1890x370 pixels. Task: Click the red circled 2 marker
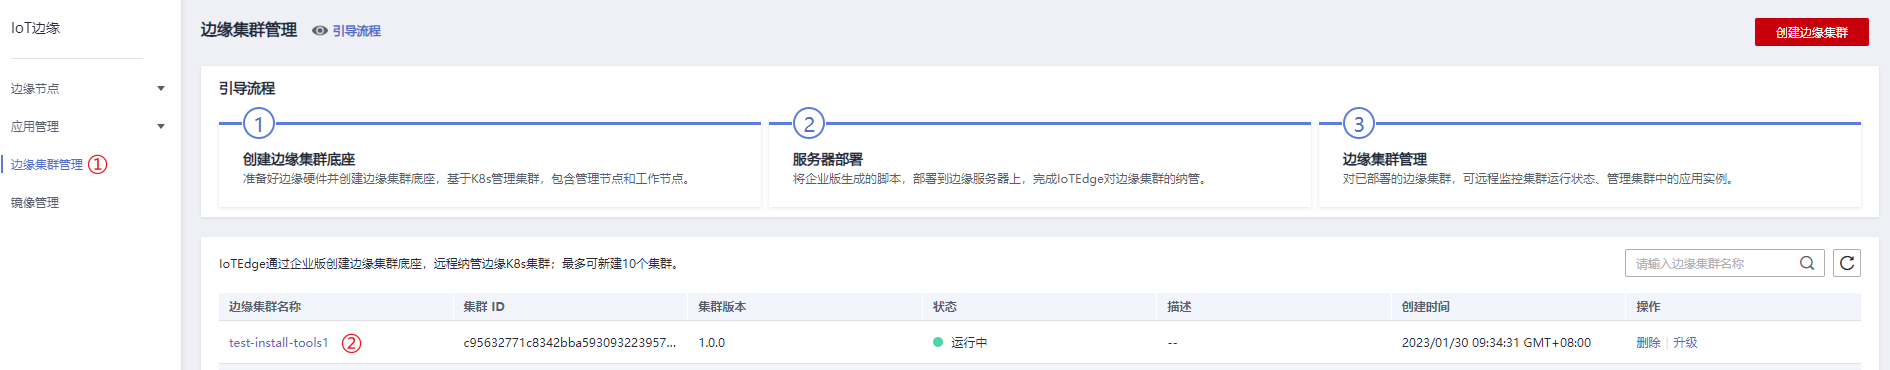(352, 343)
